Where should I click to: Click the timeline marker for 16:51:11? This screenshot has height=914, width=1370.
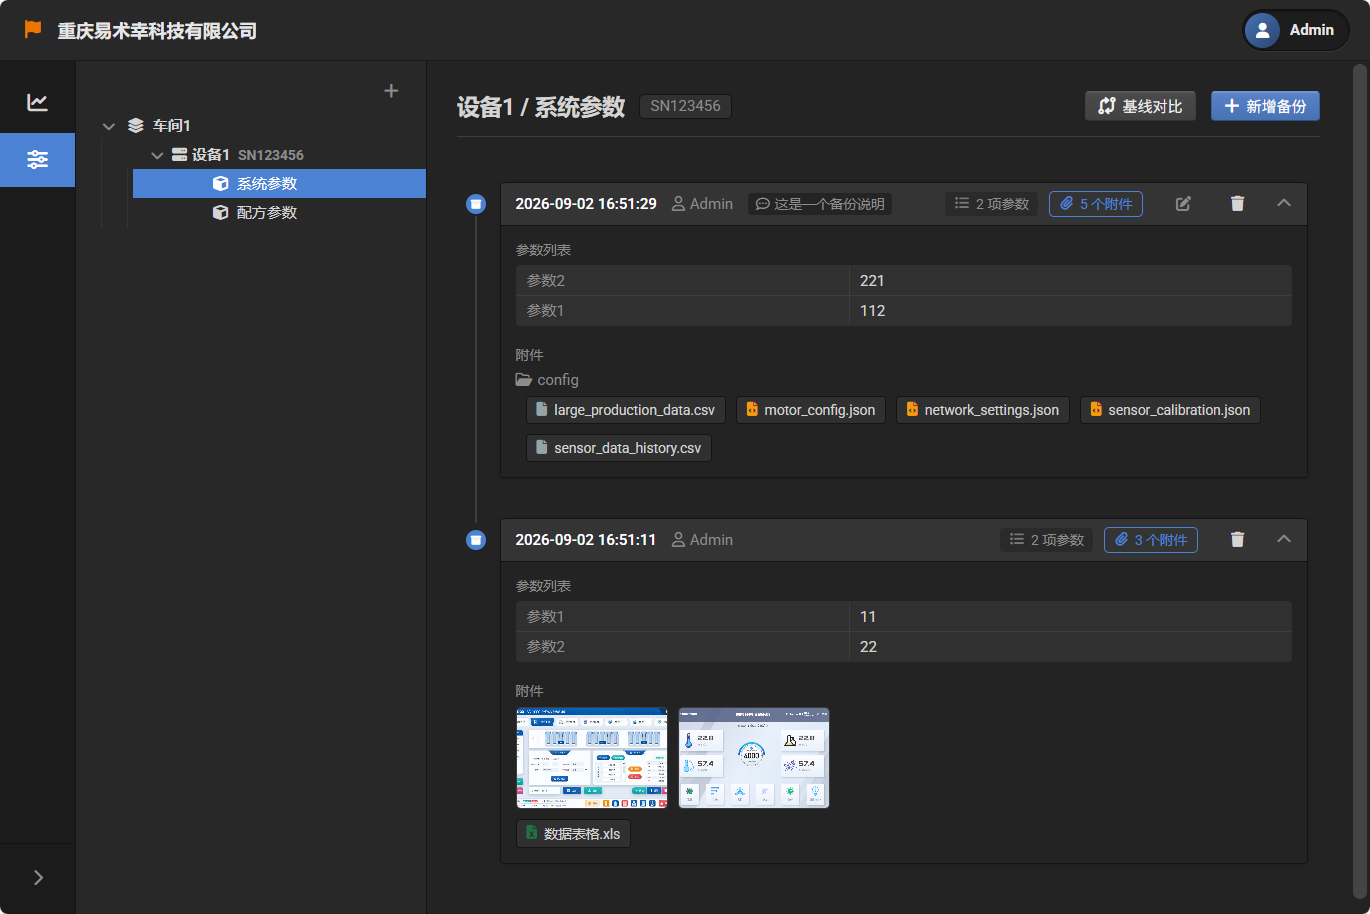pyautogui.click(x=476, y=540)
